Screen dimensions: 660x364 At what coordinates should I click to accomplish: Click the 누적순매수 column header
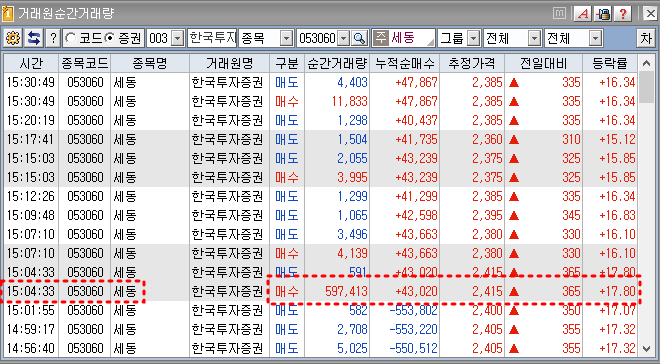(x=405, y=64)
